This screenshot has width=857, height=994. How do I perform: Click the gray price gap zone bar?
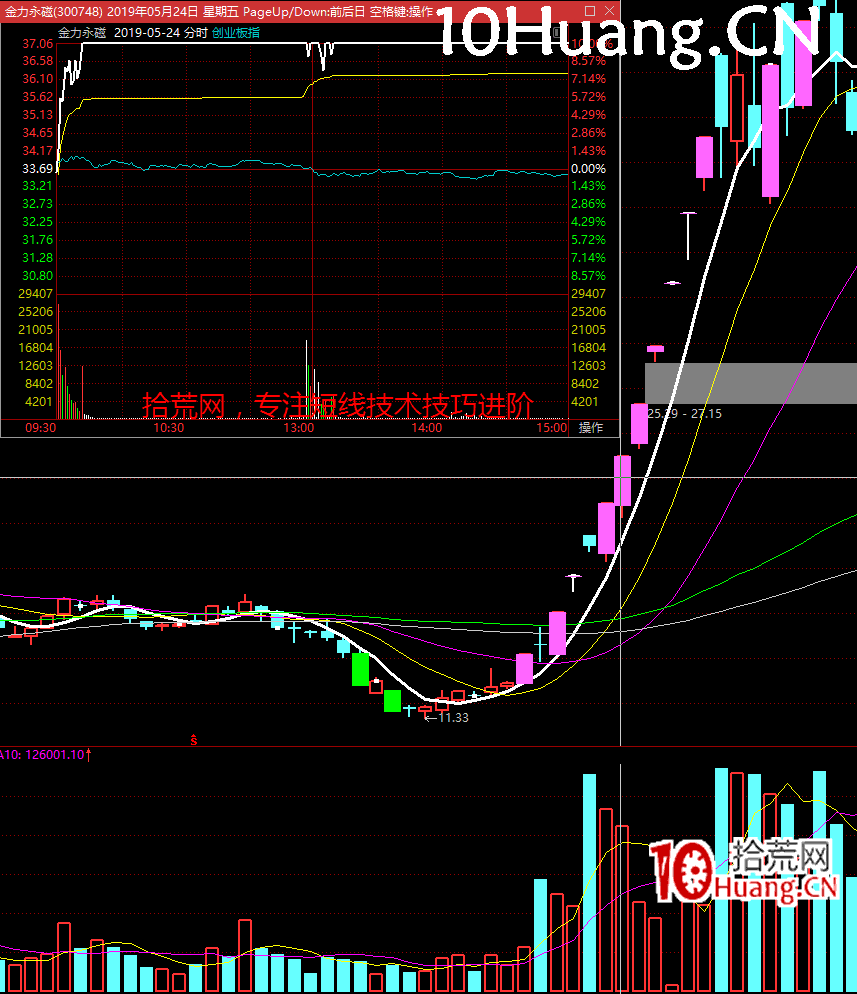(751, 384)
